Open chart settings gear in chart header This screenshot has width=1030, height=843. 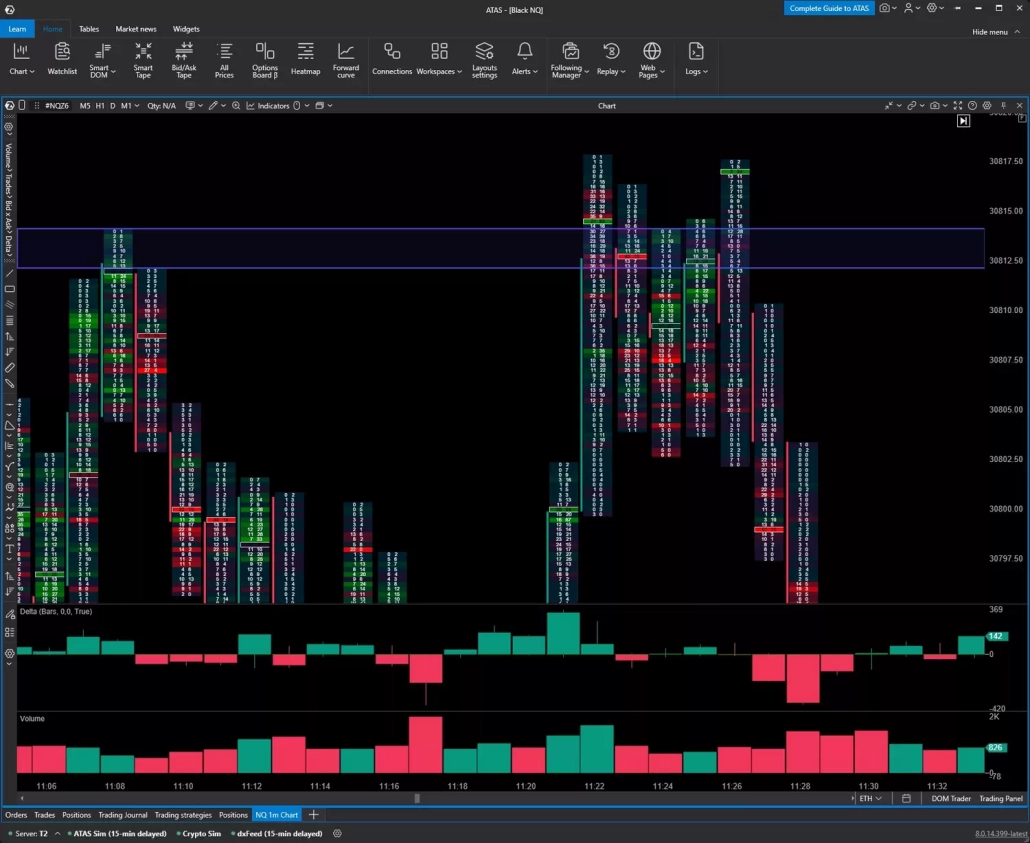tap(987, 105)
